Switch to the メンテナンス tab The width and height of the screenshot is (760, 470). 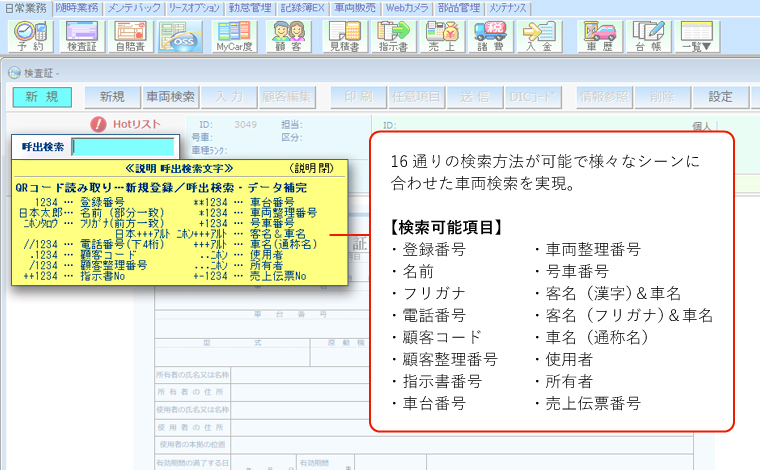click(x=507, y=8)
